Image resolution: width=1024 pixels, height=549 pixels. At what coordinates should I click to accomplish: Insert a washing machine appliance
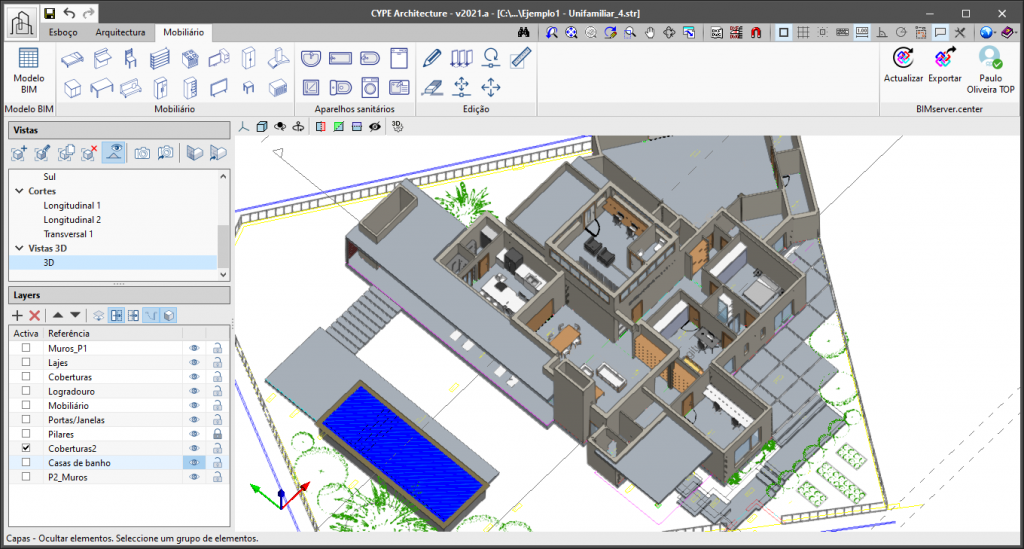[369, 87]
